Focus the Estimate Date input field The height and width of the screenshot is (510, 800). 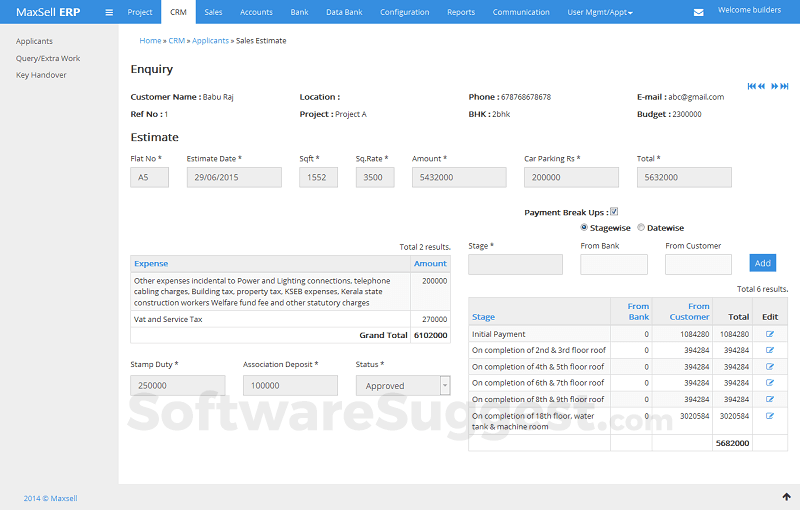234,177
